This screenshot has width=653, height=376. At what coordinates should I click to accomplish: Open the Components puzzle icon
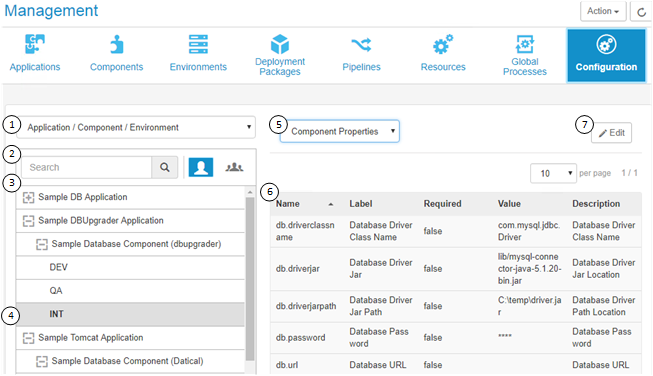[x=117, y=44]
